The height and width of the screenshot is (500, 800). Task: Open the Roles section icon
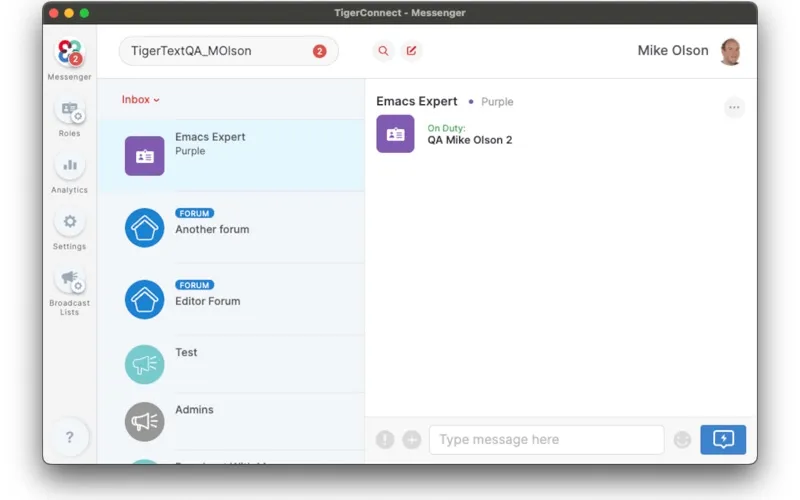(69, 110)
